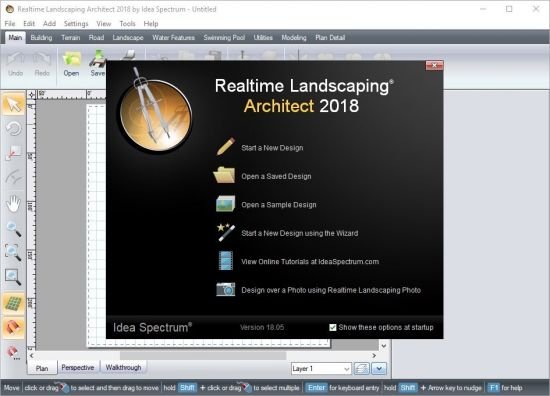Open the Layer 1 dropdown
This screenshot has width=550, height=396.
[321, 369]
